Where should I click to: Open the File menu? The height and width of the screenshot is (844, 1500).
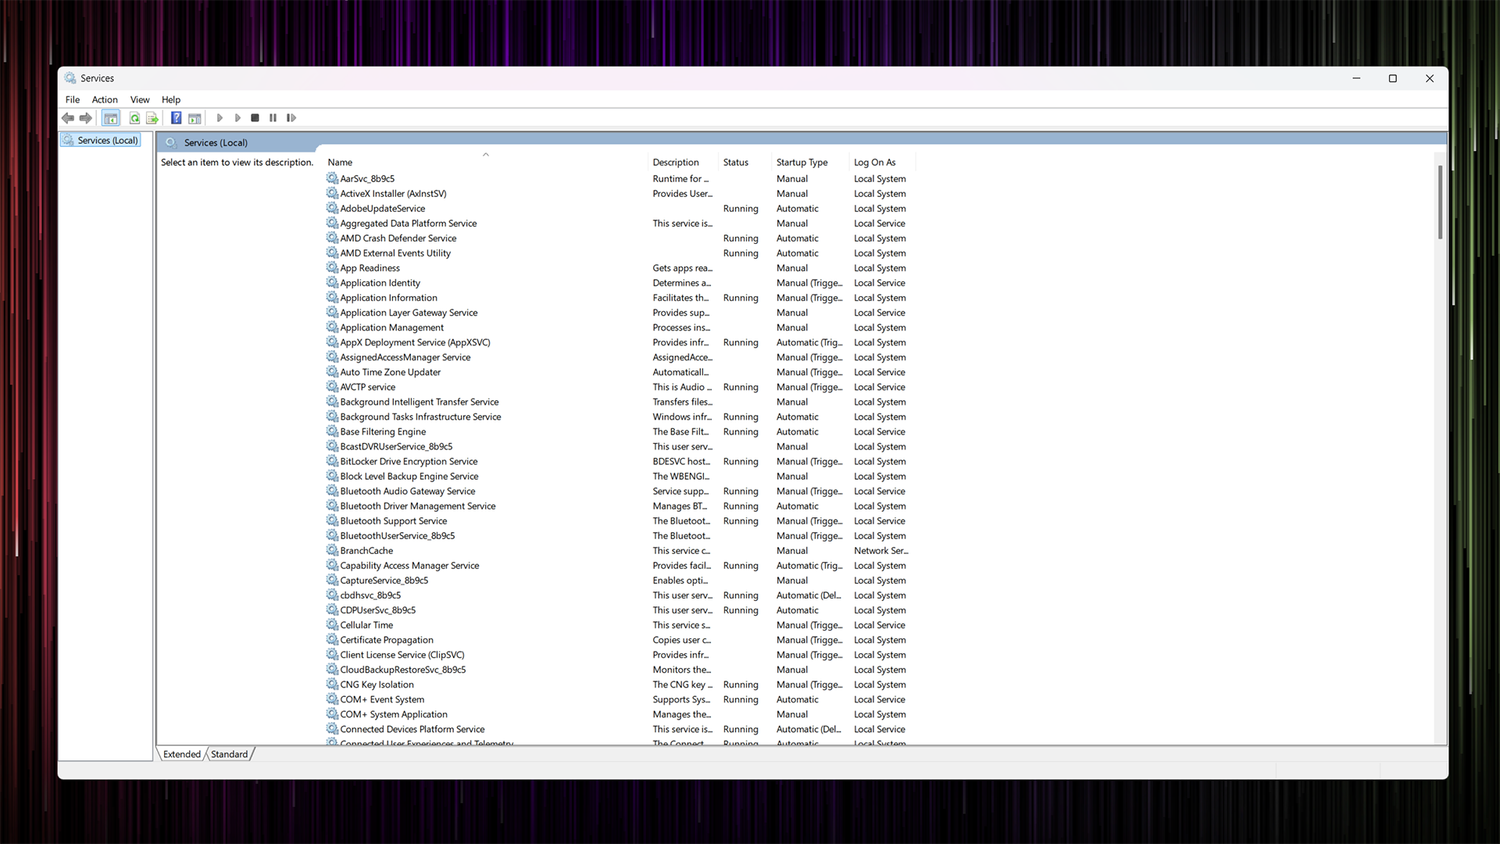click(x=73, y=100)
